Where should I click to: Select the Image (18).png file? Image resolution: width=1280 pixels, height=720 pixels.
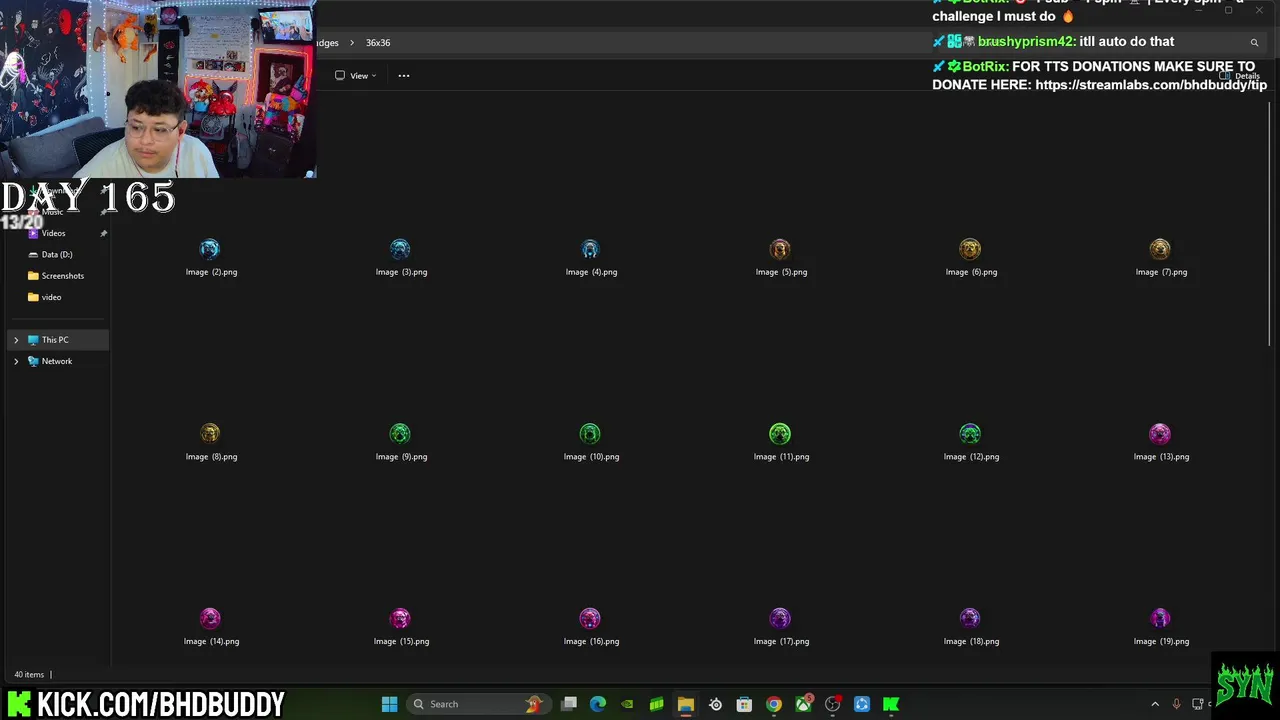(x=971, y=628)
